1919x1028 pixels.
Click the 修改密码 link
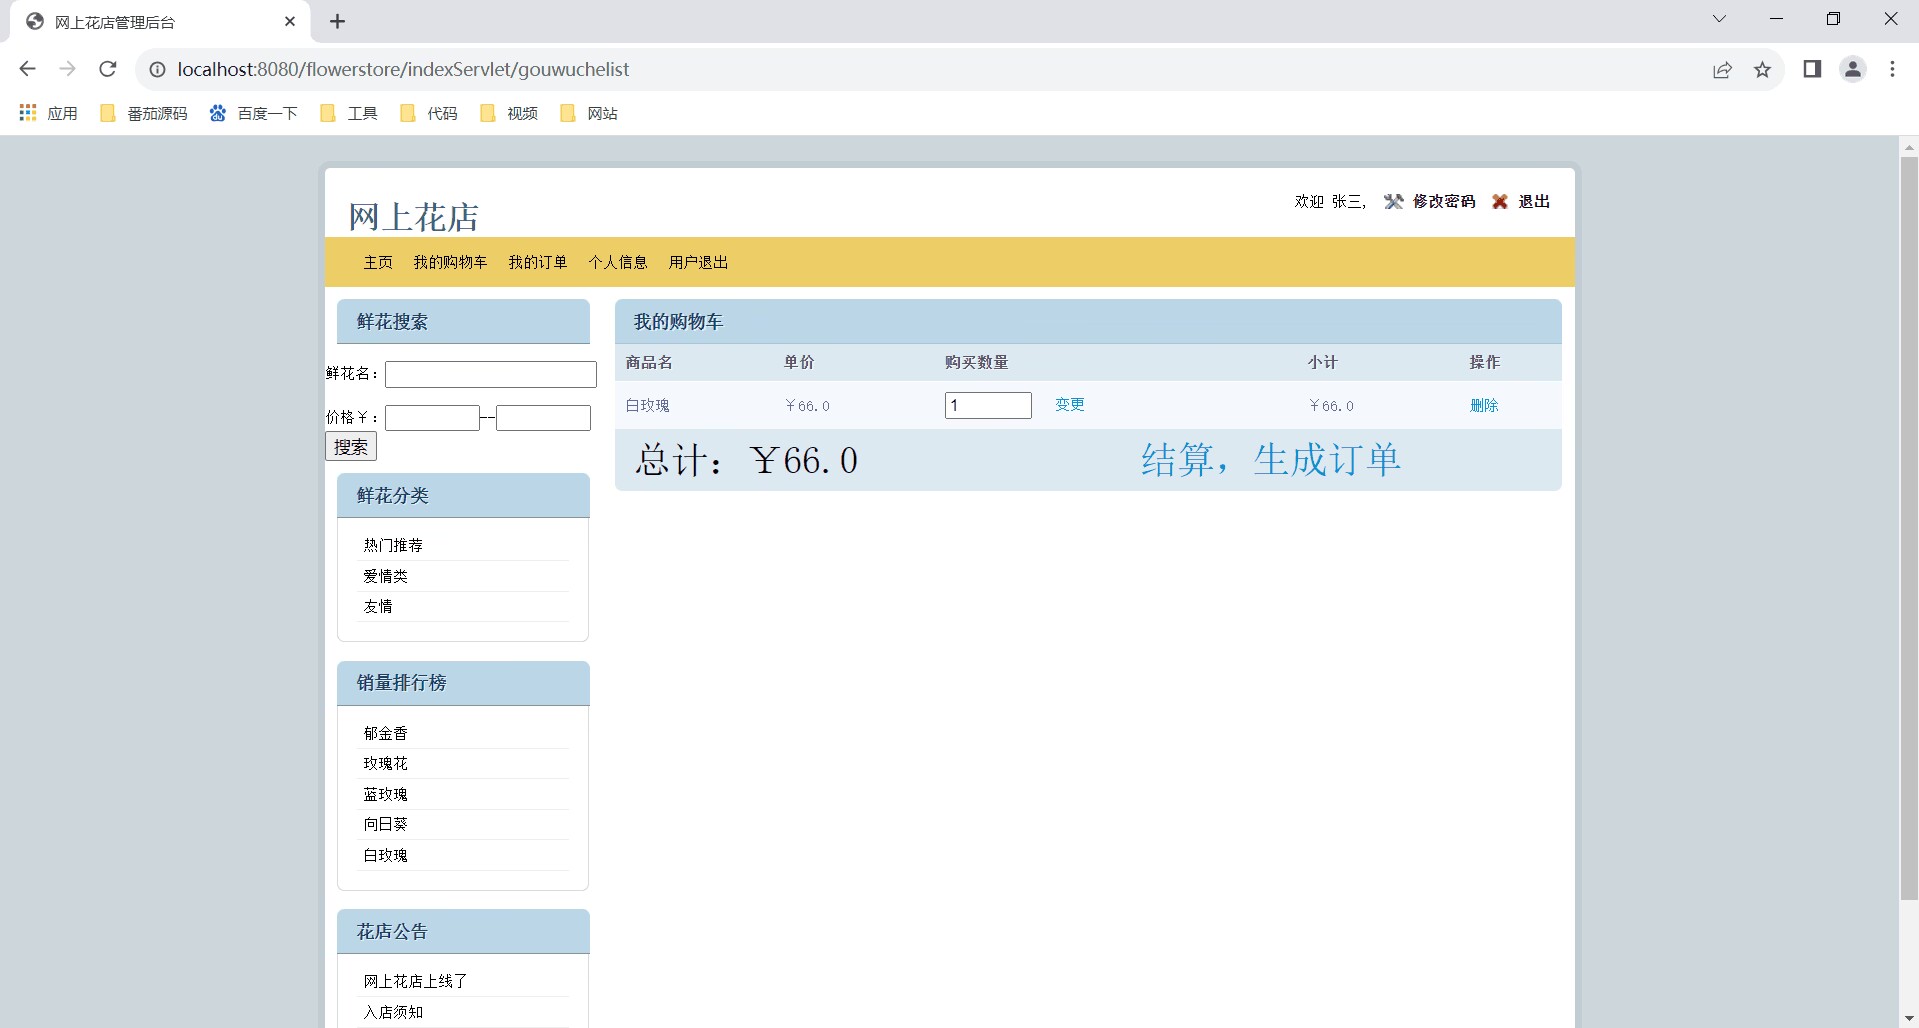click(1444, 202)
